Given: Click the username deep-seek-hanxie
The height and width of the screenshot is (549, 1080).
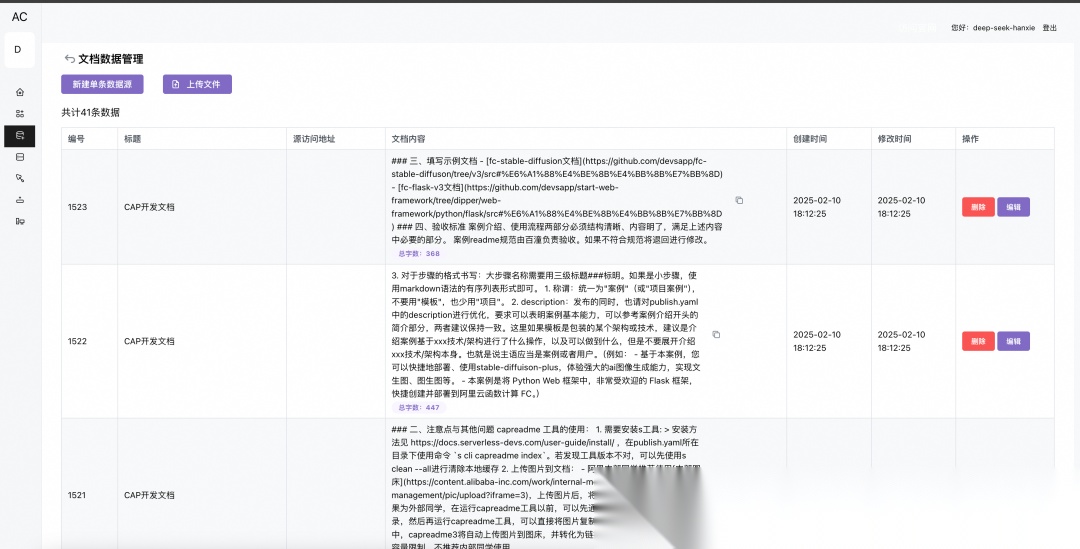Looking at the screenshot, I should [x=1004, y=28].
